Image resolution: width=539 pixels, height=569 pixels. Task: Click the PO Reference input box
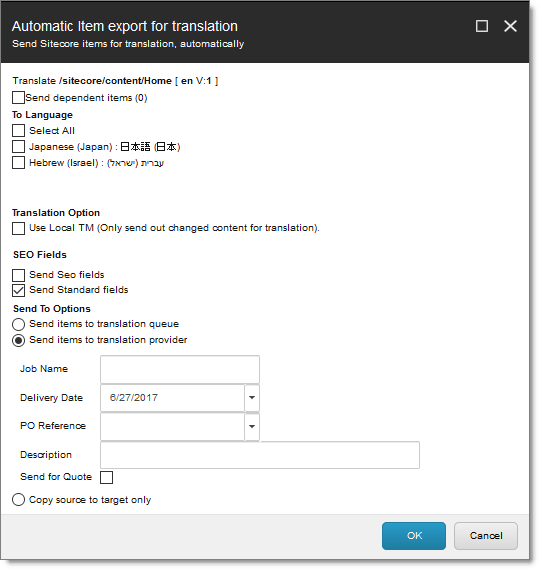coord(172,426)
